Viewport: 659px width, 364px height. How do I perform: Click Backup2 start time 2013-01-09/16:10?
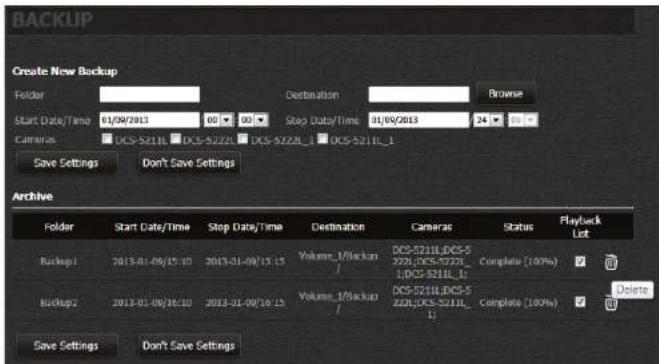tap(152, 303)
